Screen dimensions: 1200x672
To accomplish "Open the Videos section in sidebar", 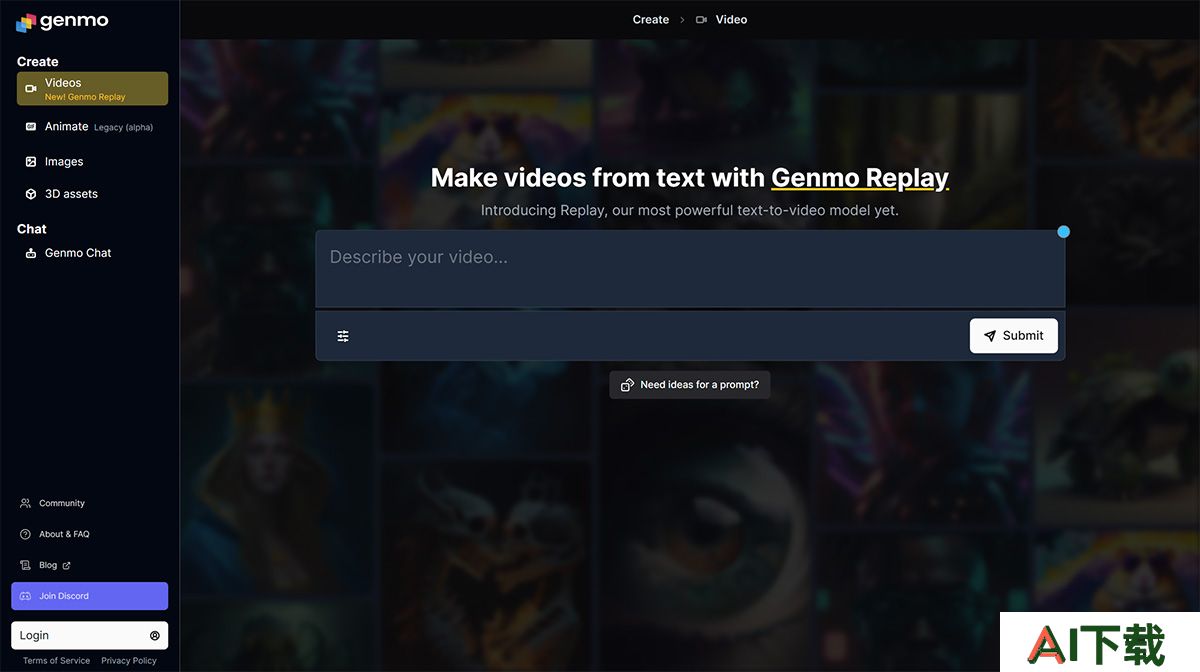I will (92, 88).
